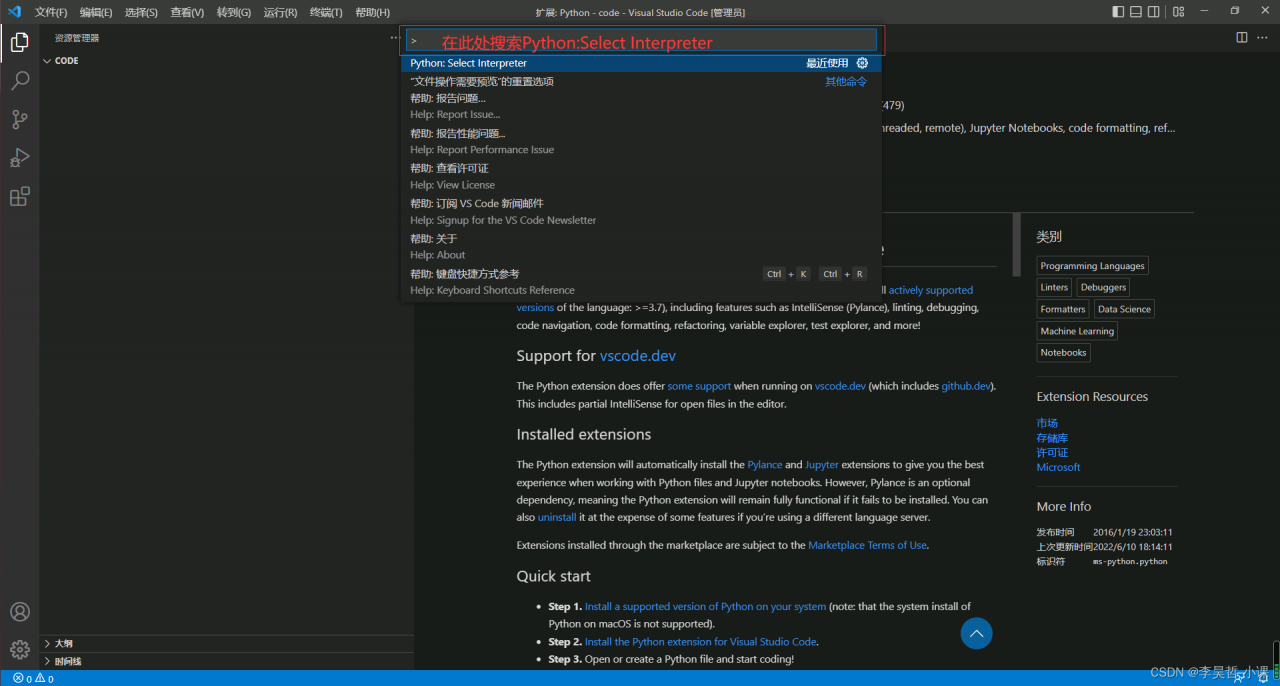Click inside the command palette input box
This screenshot has width=1280, height=686.
point(641,41)
